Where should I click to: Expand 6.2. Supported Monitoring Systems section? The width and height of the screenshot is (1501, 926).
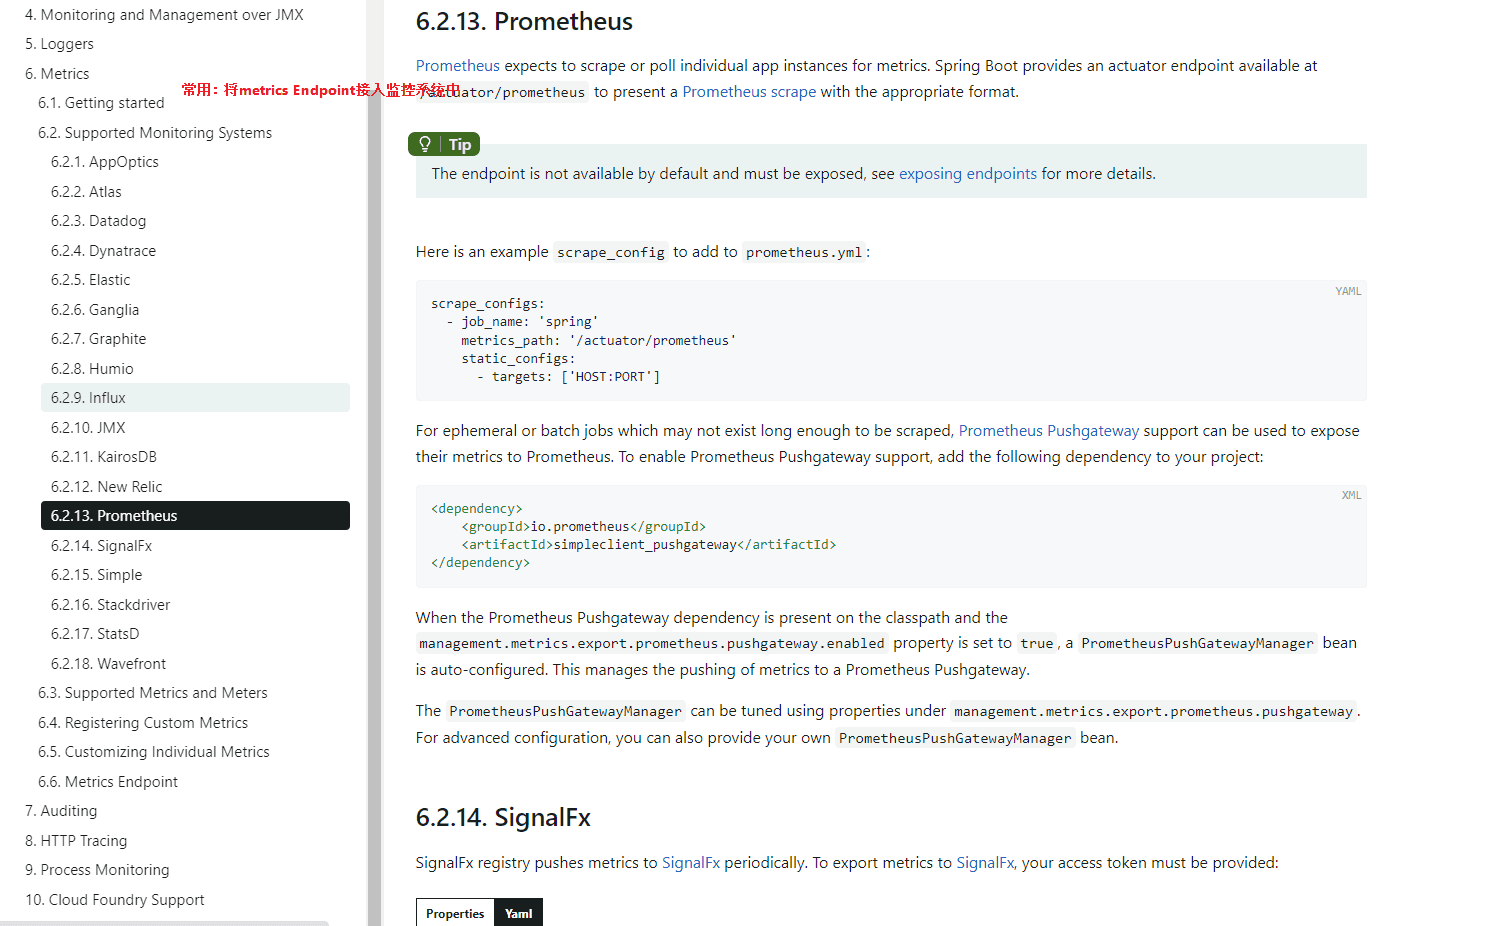[x=154, y=133]
